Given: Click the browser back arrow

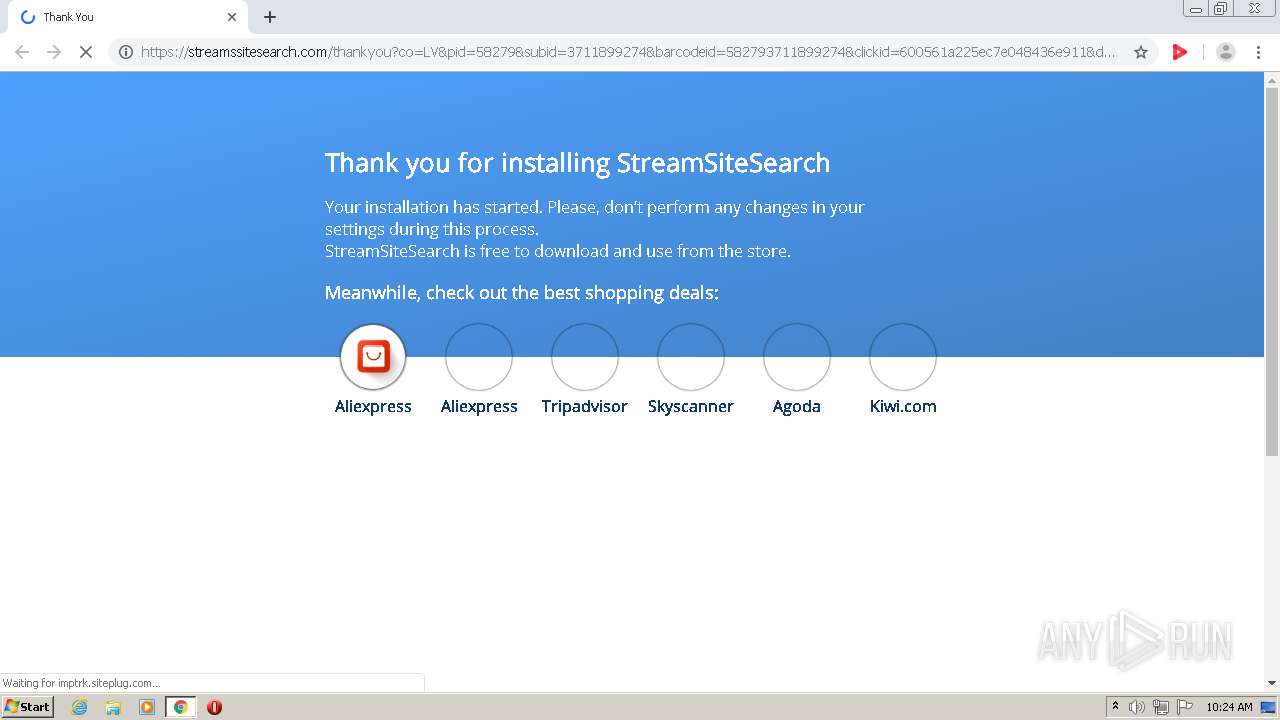Looking at the screenshot, I should (x=22, y=52).
